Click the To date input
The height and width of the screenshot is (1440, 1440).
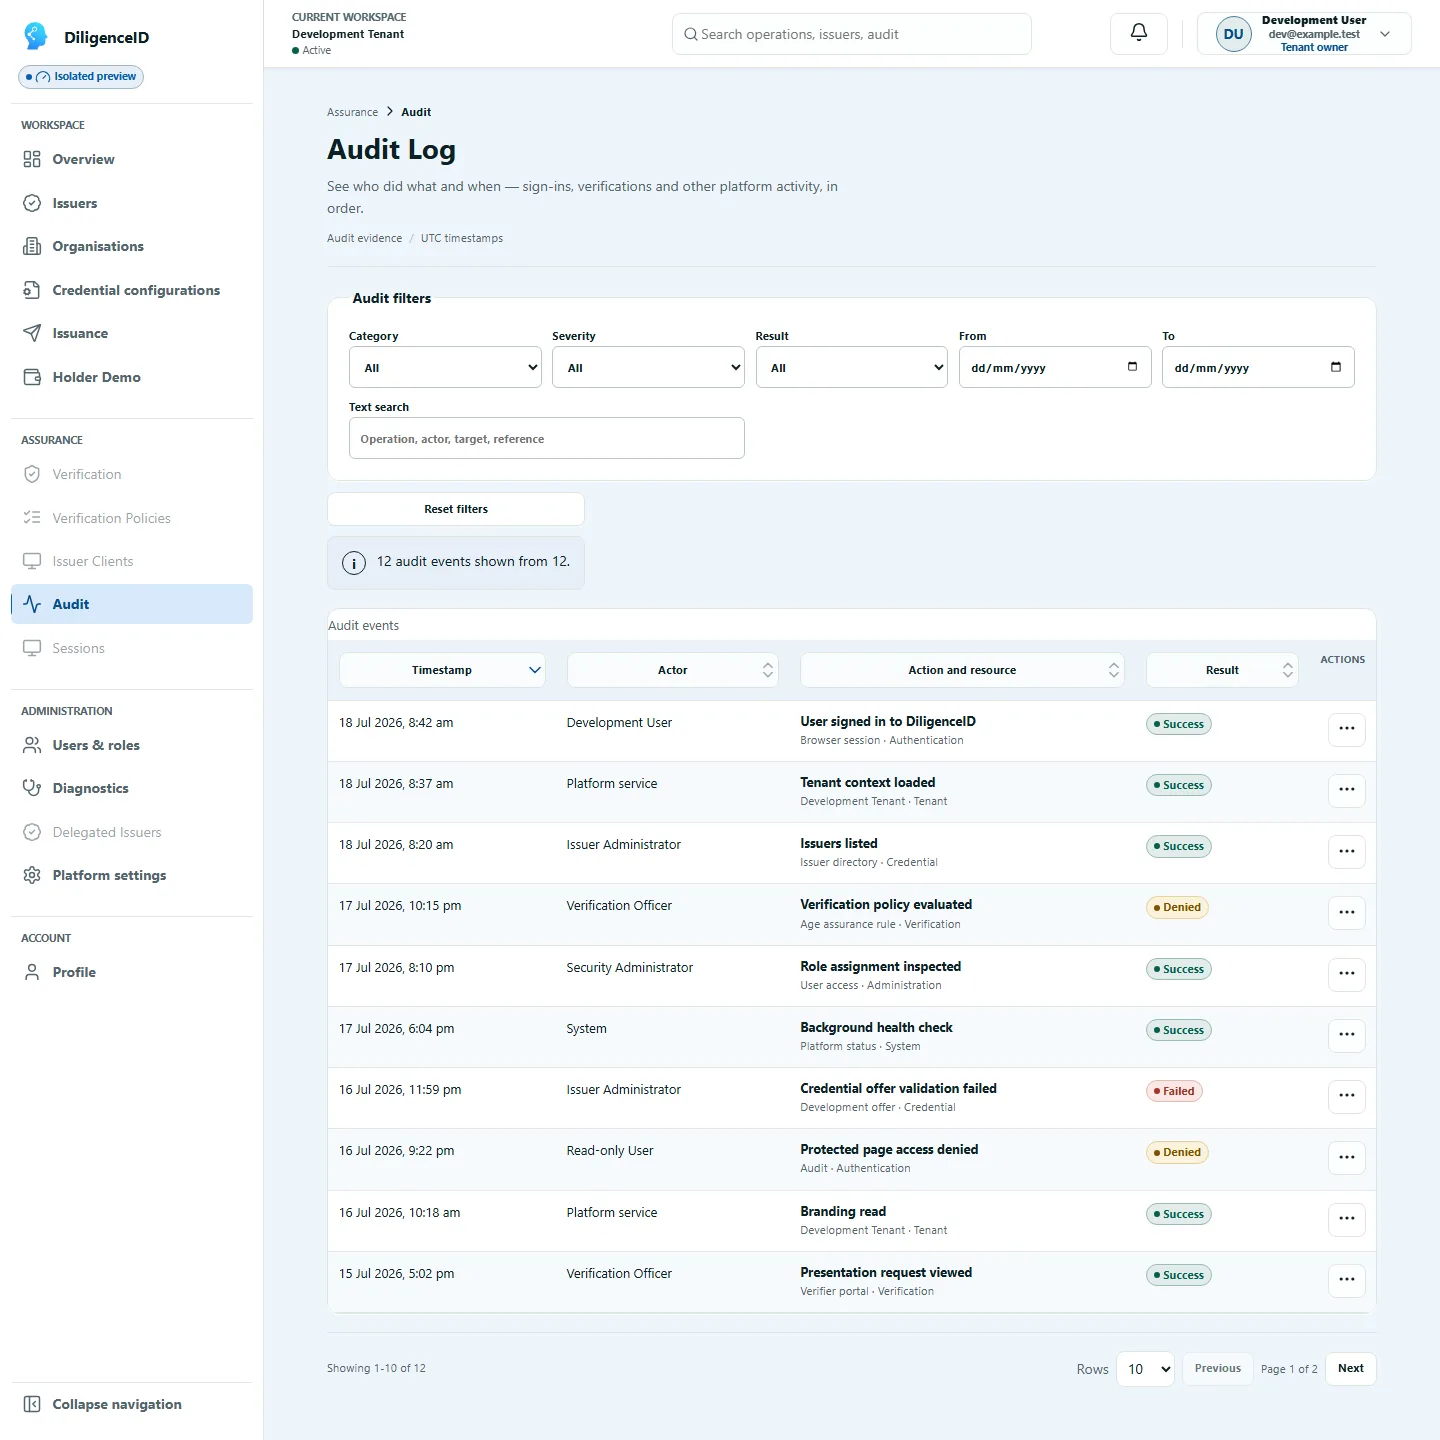[1258, 367]
